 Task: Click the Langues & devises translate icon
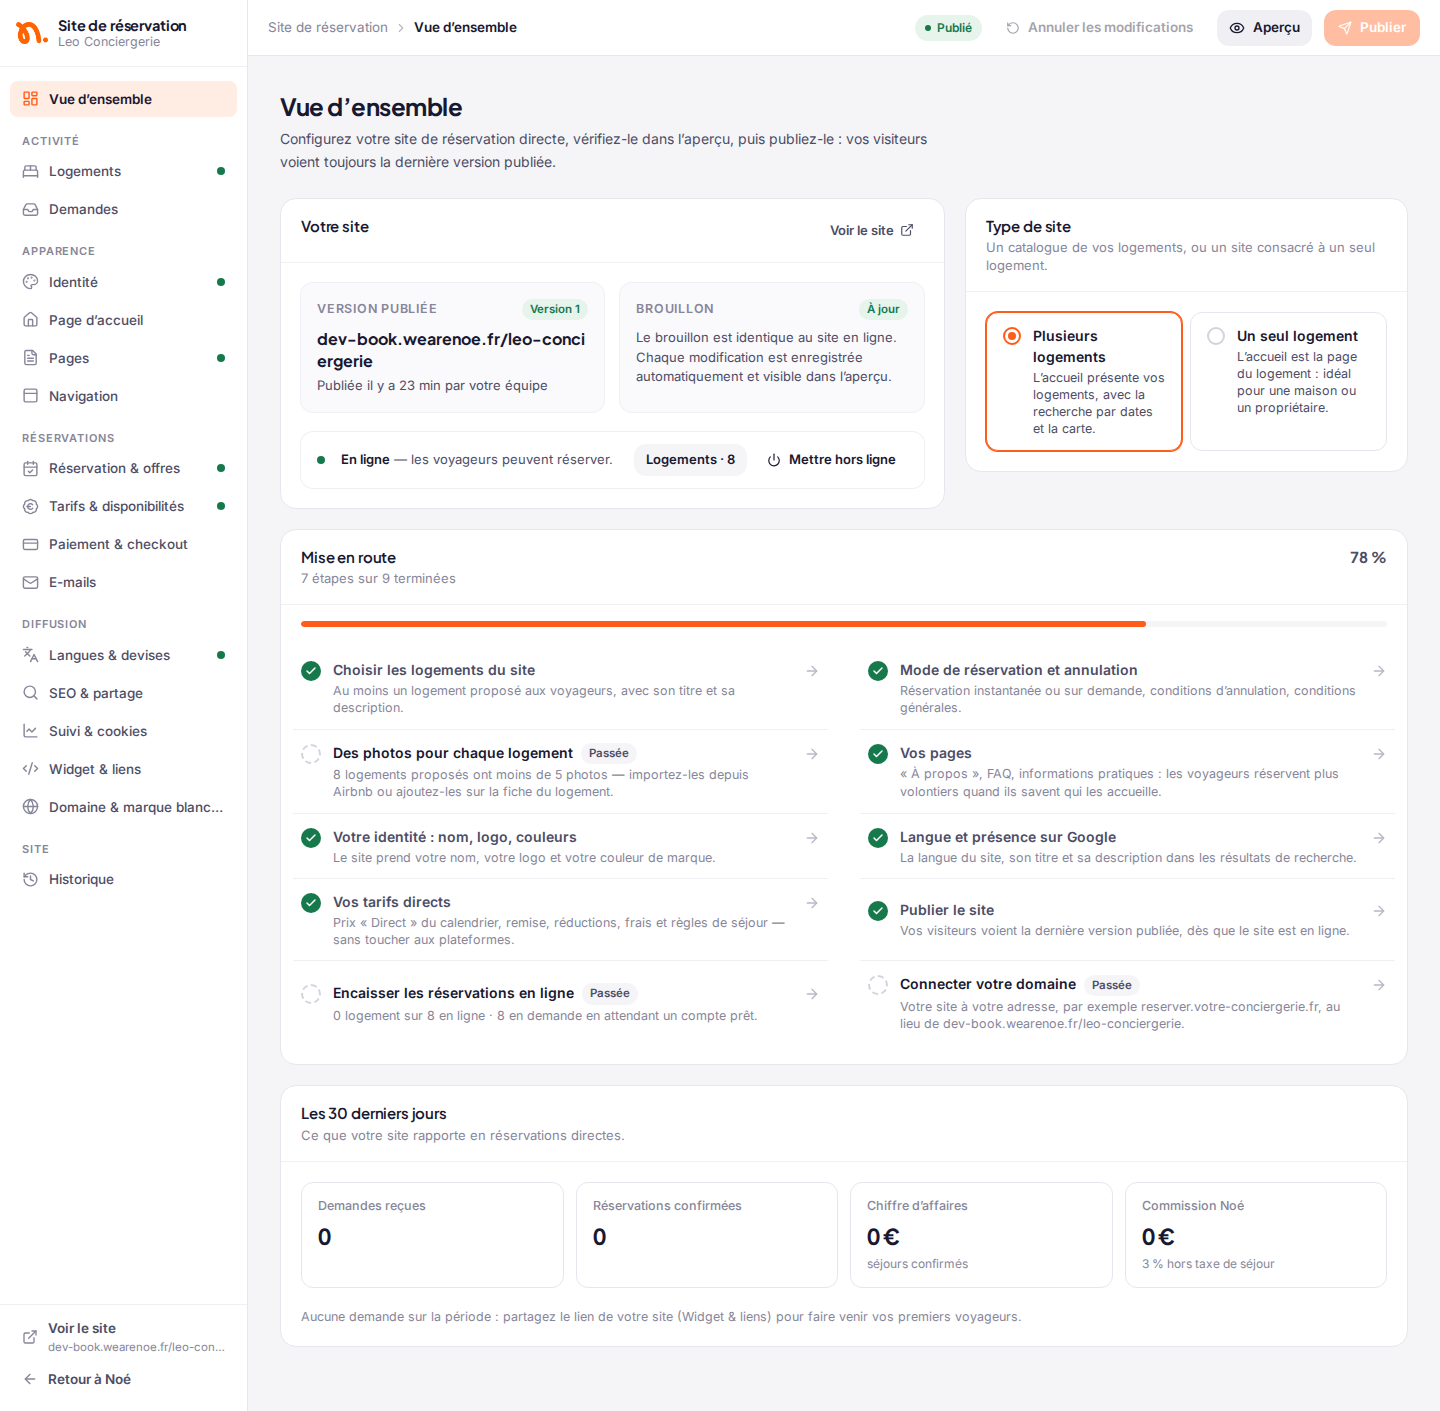coord(31,655)
